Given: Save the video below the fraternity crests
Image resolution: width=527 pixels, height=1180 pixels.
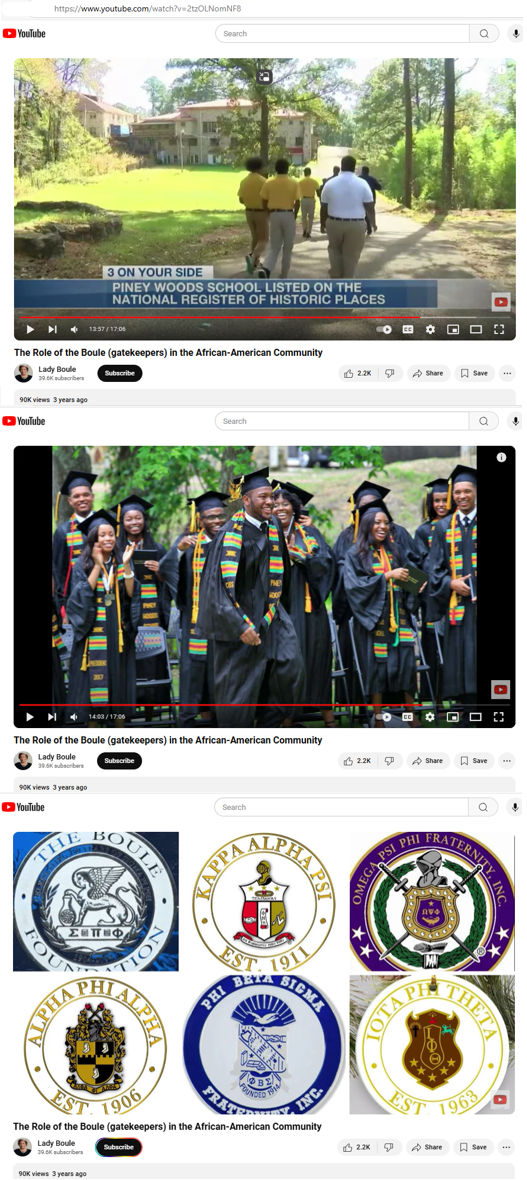Looking at the screenshot, I should (x=474, y=1148).
